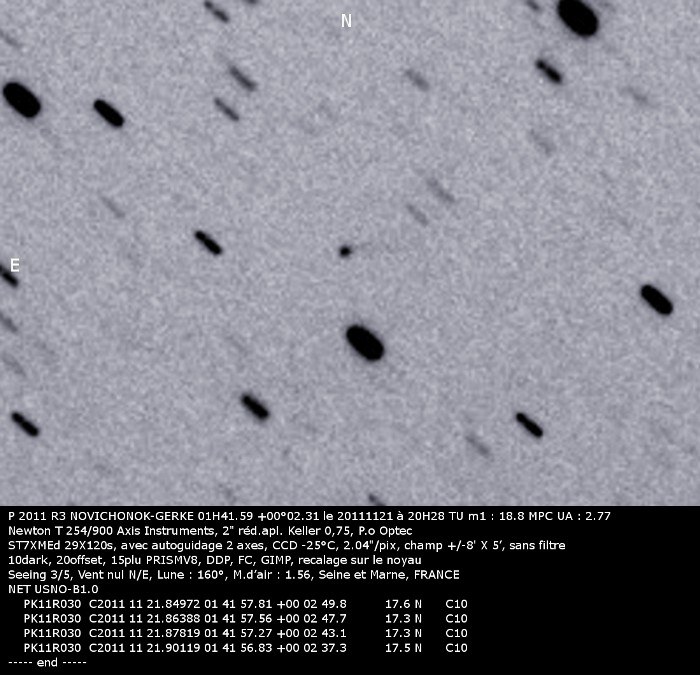Select the star trail in the lower-right area

[529, 425]
